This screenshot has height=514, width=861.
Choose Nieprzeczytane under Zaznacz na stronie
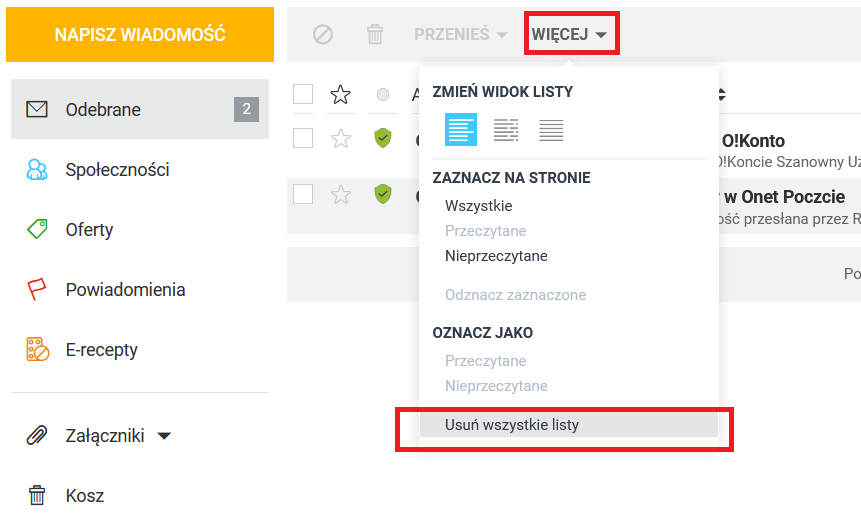(496, 256)
